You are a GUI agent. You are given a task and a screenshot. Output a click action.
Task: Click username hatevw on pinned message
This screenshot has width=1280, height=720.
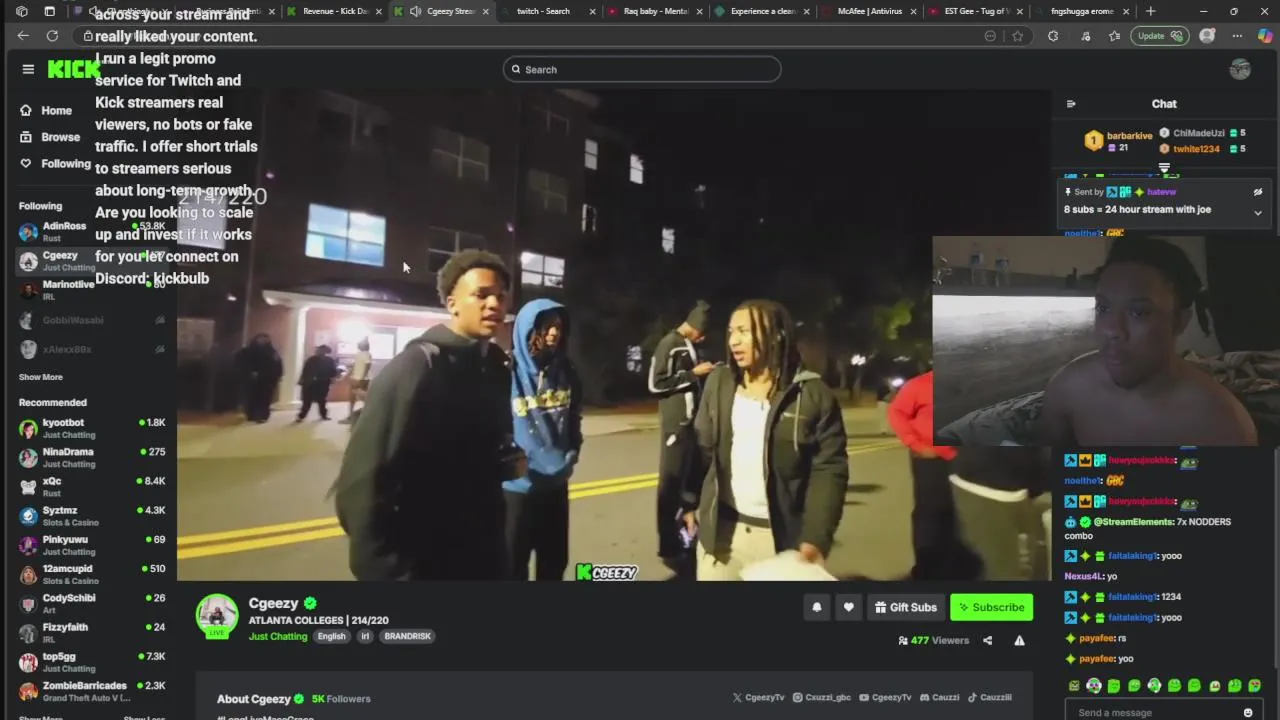point(1161,192)
